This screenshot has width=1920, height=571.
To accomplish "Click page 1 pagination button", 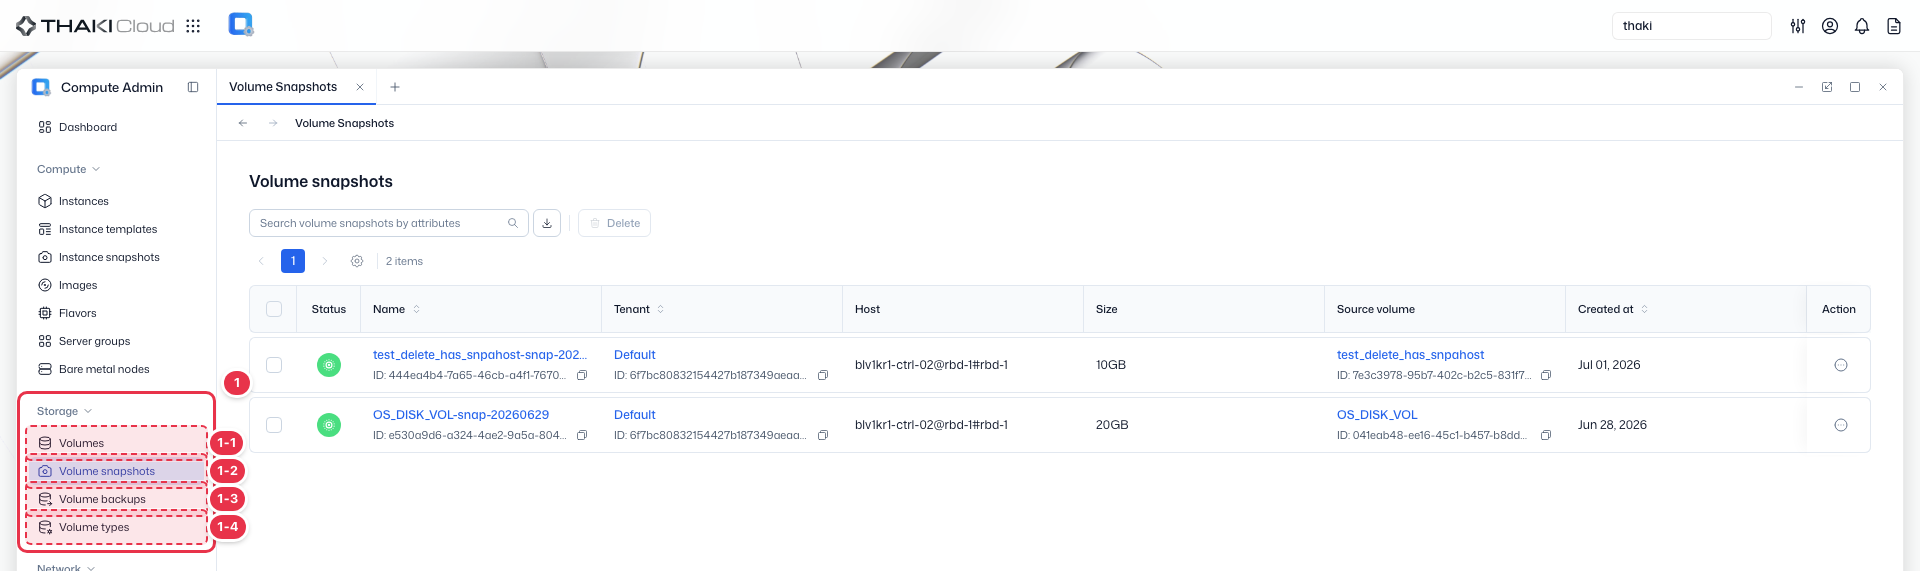I will pyautogui.click(x=293, y=261).
